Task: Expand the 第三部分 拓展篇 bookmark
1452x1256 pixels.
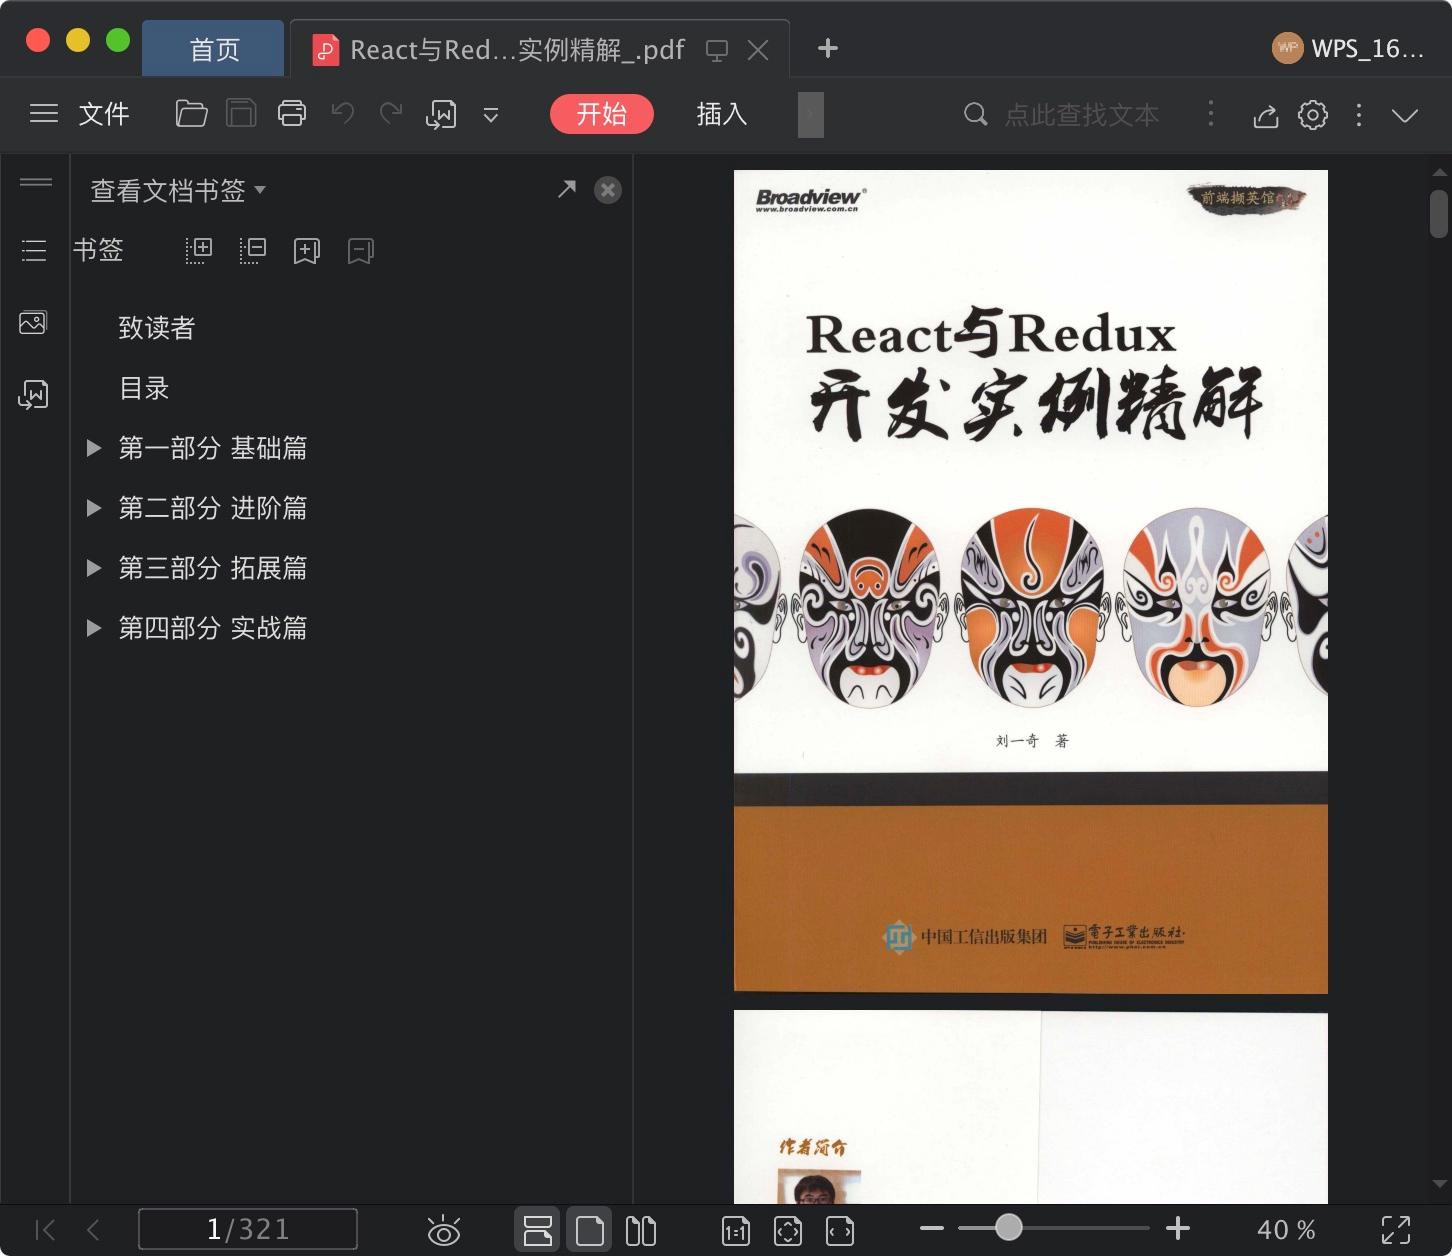Action: coord(94,568)
